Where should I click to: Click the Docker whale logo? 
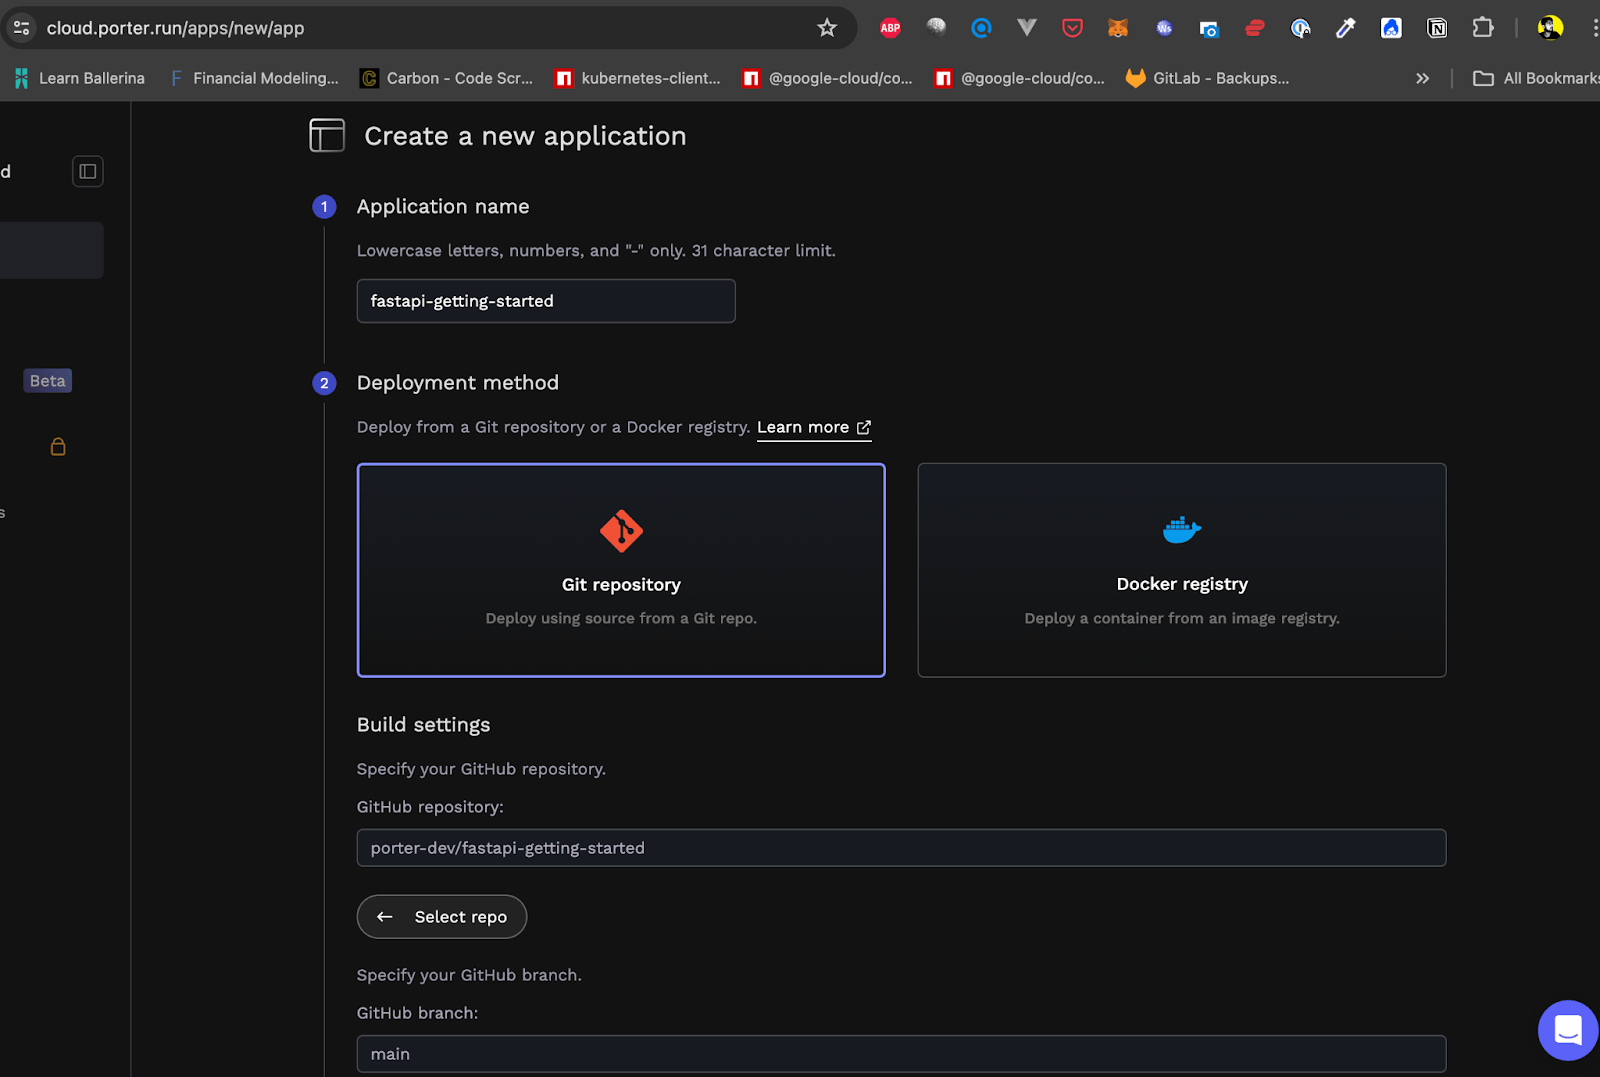point(1182,529)
